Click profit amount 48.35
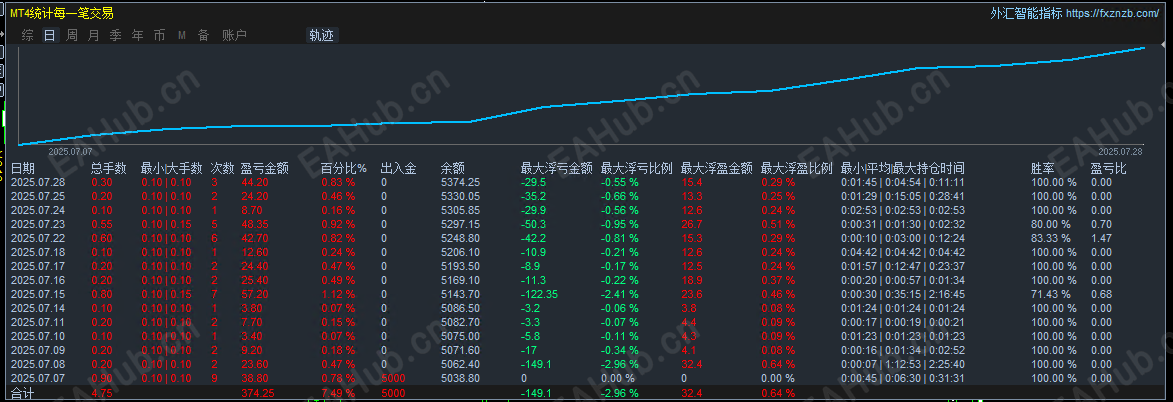The image size is (1173, 402). pyautogui.click(x=255, y=224)
